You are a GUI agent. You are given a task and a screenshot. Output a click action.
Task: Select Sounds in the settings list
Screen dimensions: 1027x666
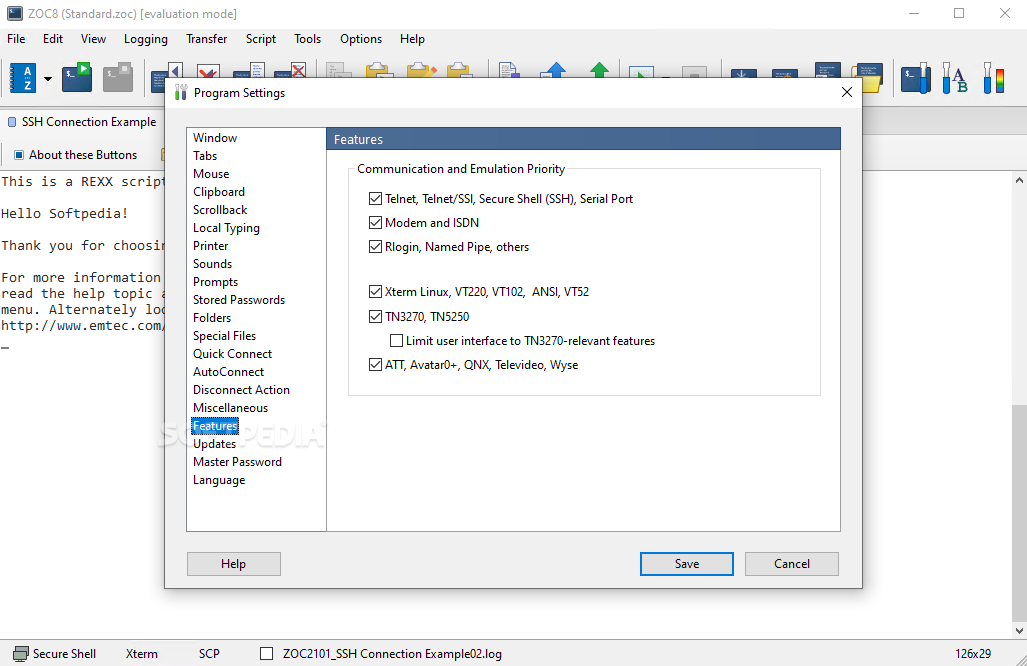click(212, 264)
